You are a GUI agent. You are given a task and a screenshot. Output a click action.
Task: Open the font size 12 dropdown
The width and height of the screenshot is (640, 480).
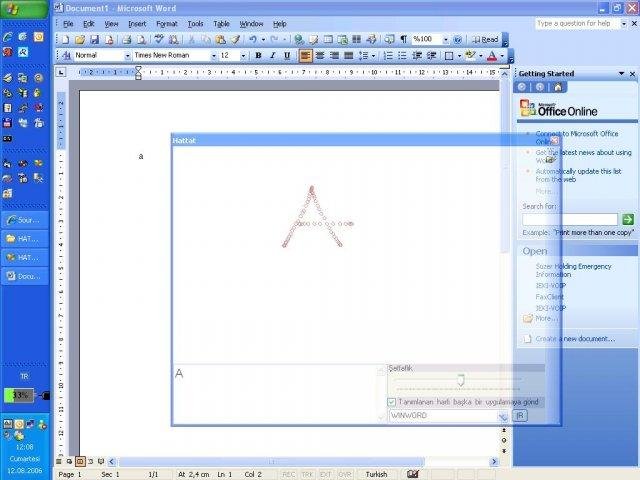tap(243, 56)
